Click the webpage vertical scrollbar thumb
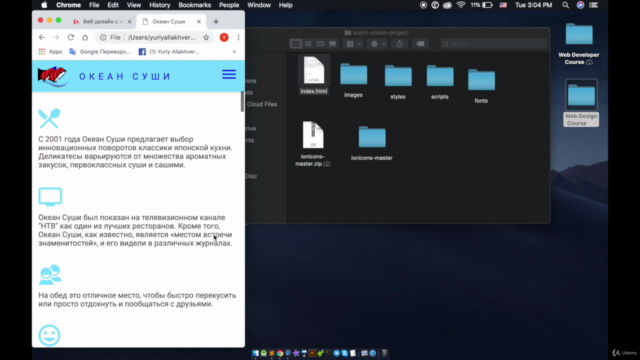The height and width of the screenshot is (360, 640). coord(242,101)
